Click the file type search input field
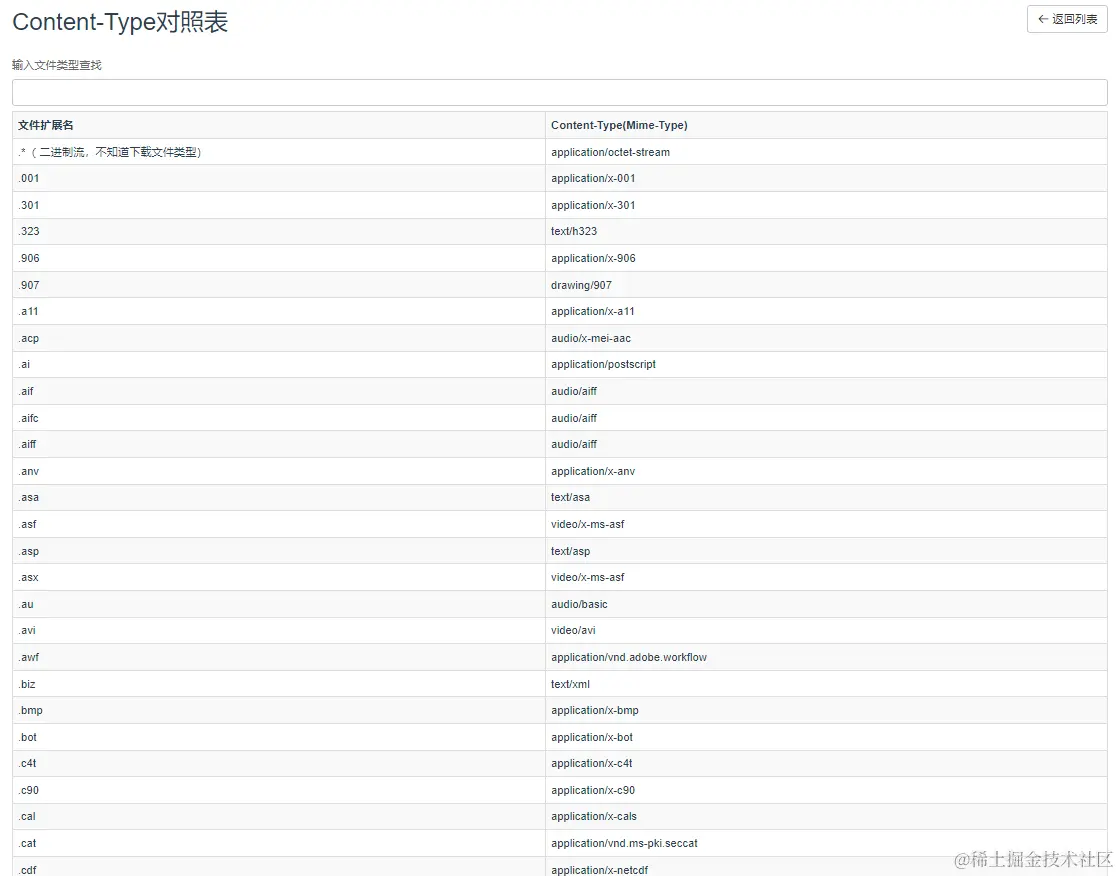Image resolution: width=1120 pixels, height=876 pixels. [x=559, y=91]
